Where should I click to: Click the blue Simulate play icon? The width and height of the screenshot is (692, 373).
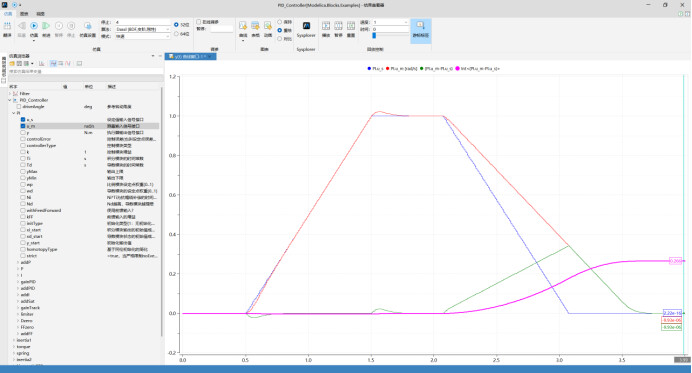click(34, 26)
